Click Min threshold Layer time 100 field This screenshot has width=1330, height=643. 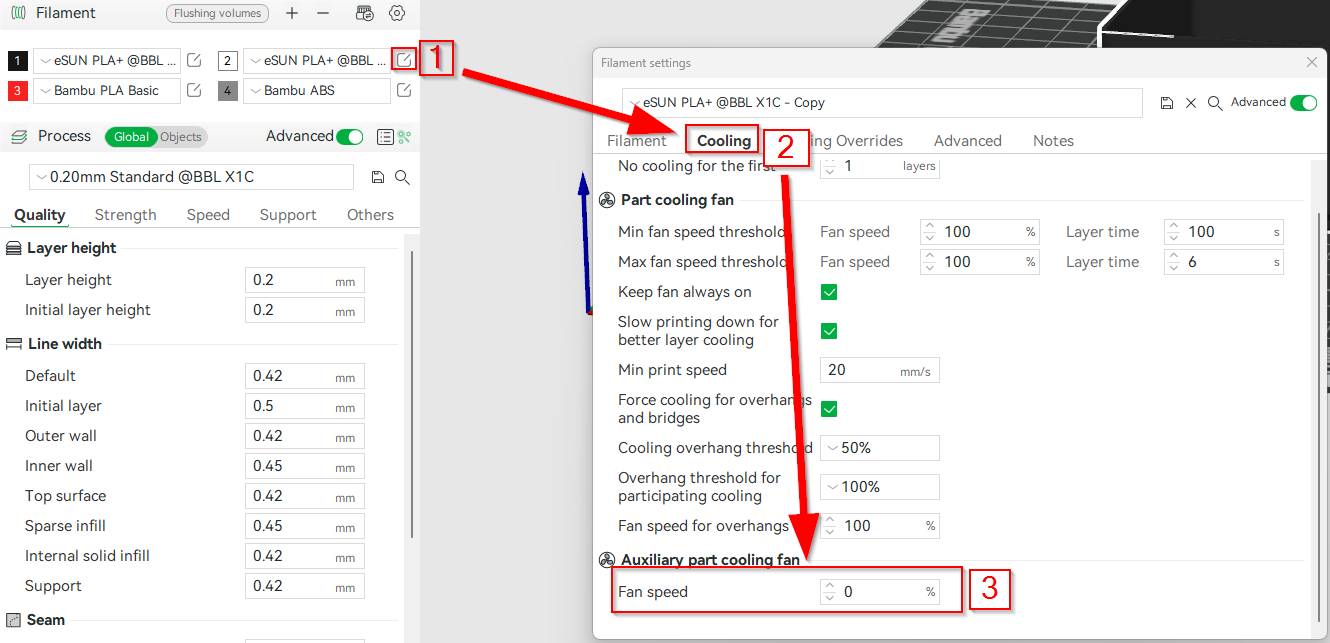[x=1224, y=232]
